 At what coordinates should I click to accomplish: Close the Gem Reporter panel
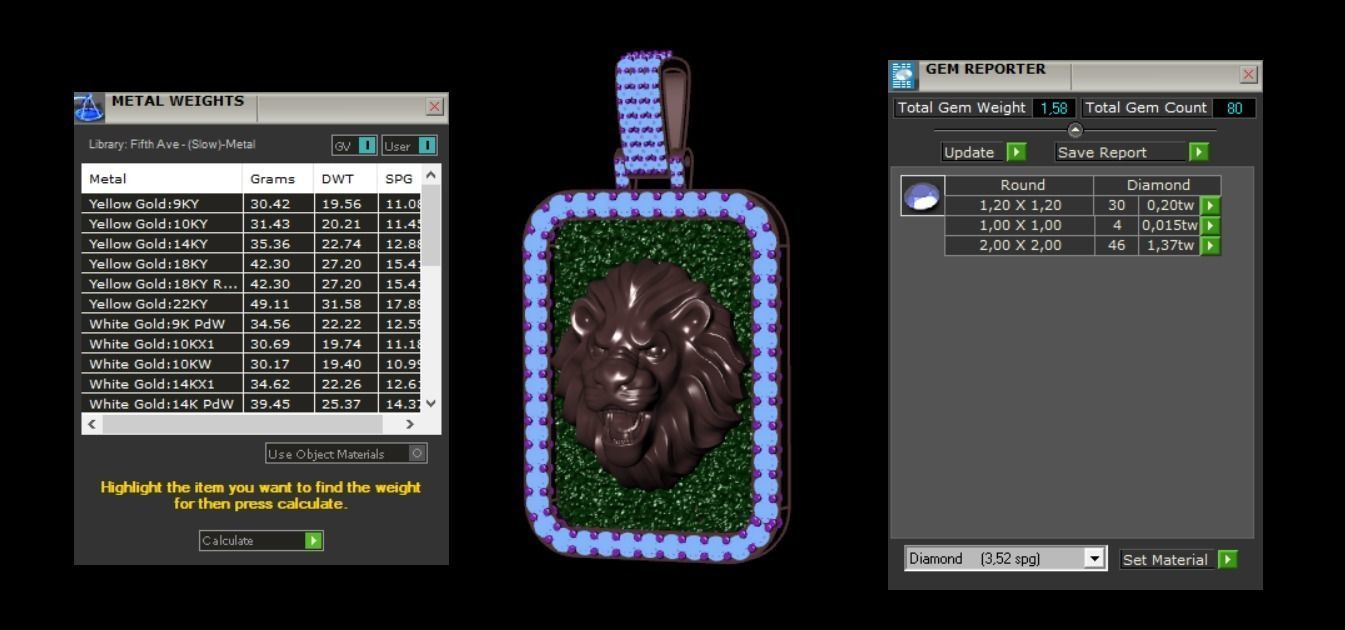(1248, 75)
